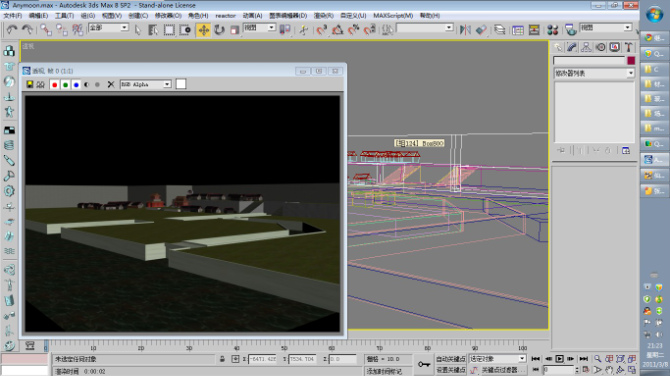This screenshot has width=670, height=376.
Task: Open the Key Filters button
Action: (500, 370)
